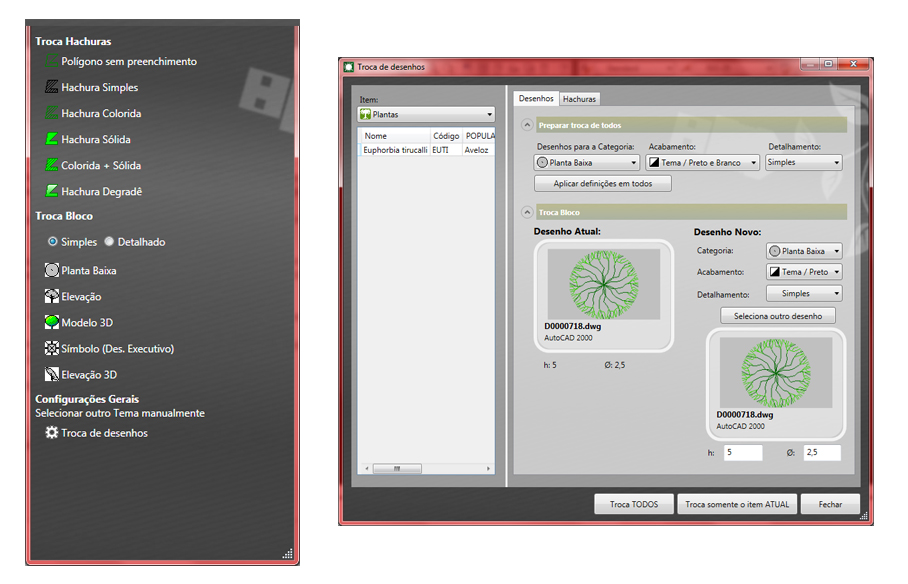
Task: Apply the Hachura Sólida icon
Action: (x=52, y=140)
